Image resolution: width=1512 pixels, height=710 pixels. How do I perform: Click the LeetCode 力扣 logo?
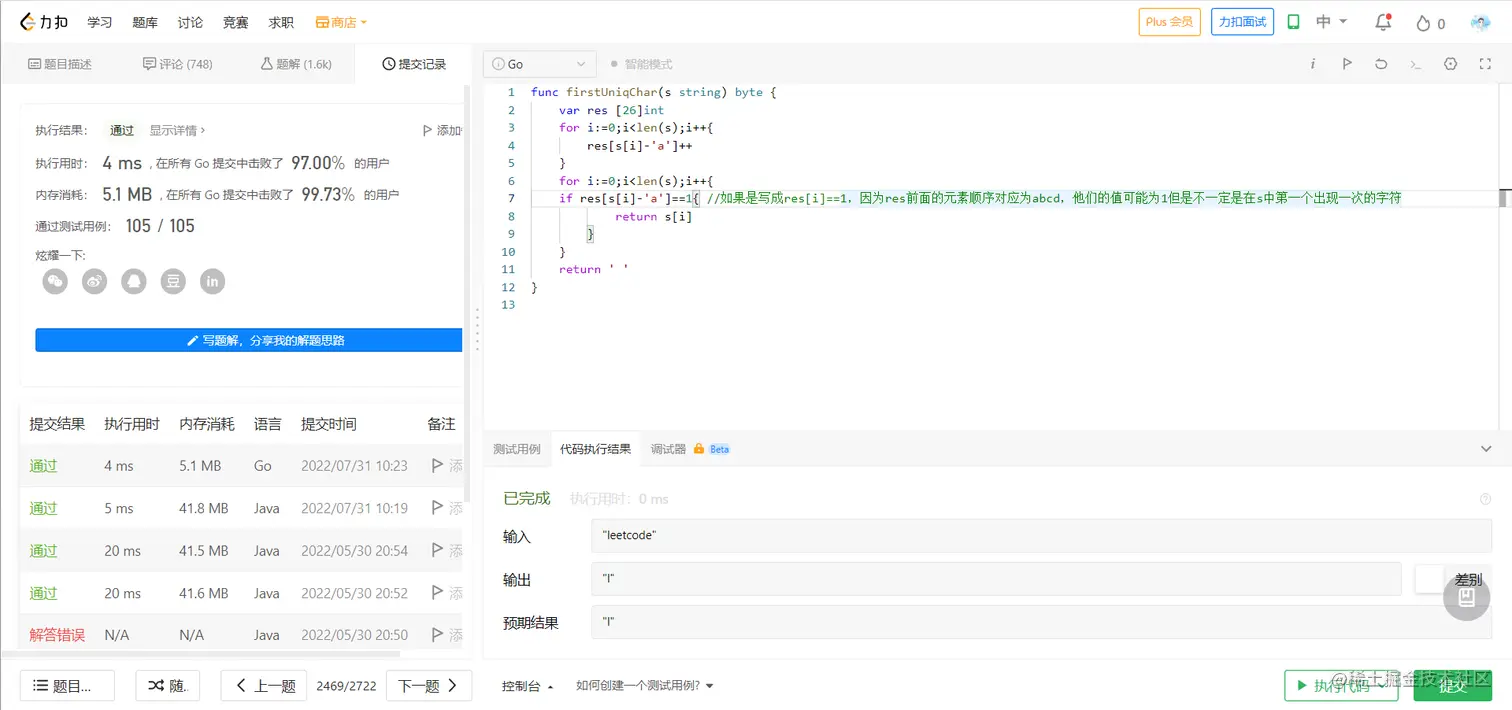click(x=44, y=22)
